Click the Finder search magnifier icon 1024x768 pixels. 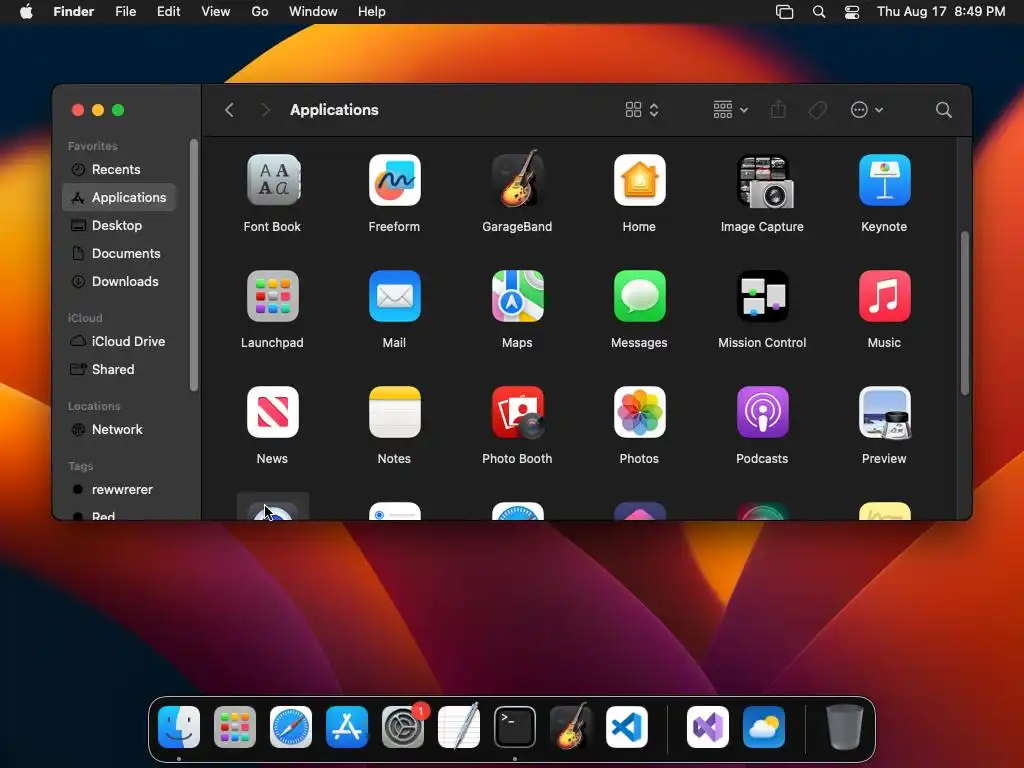[943, 110]
